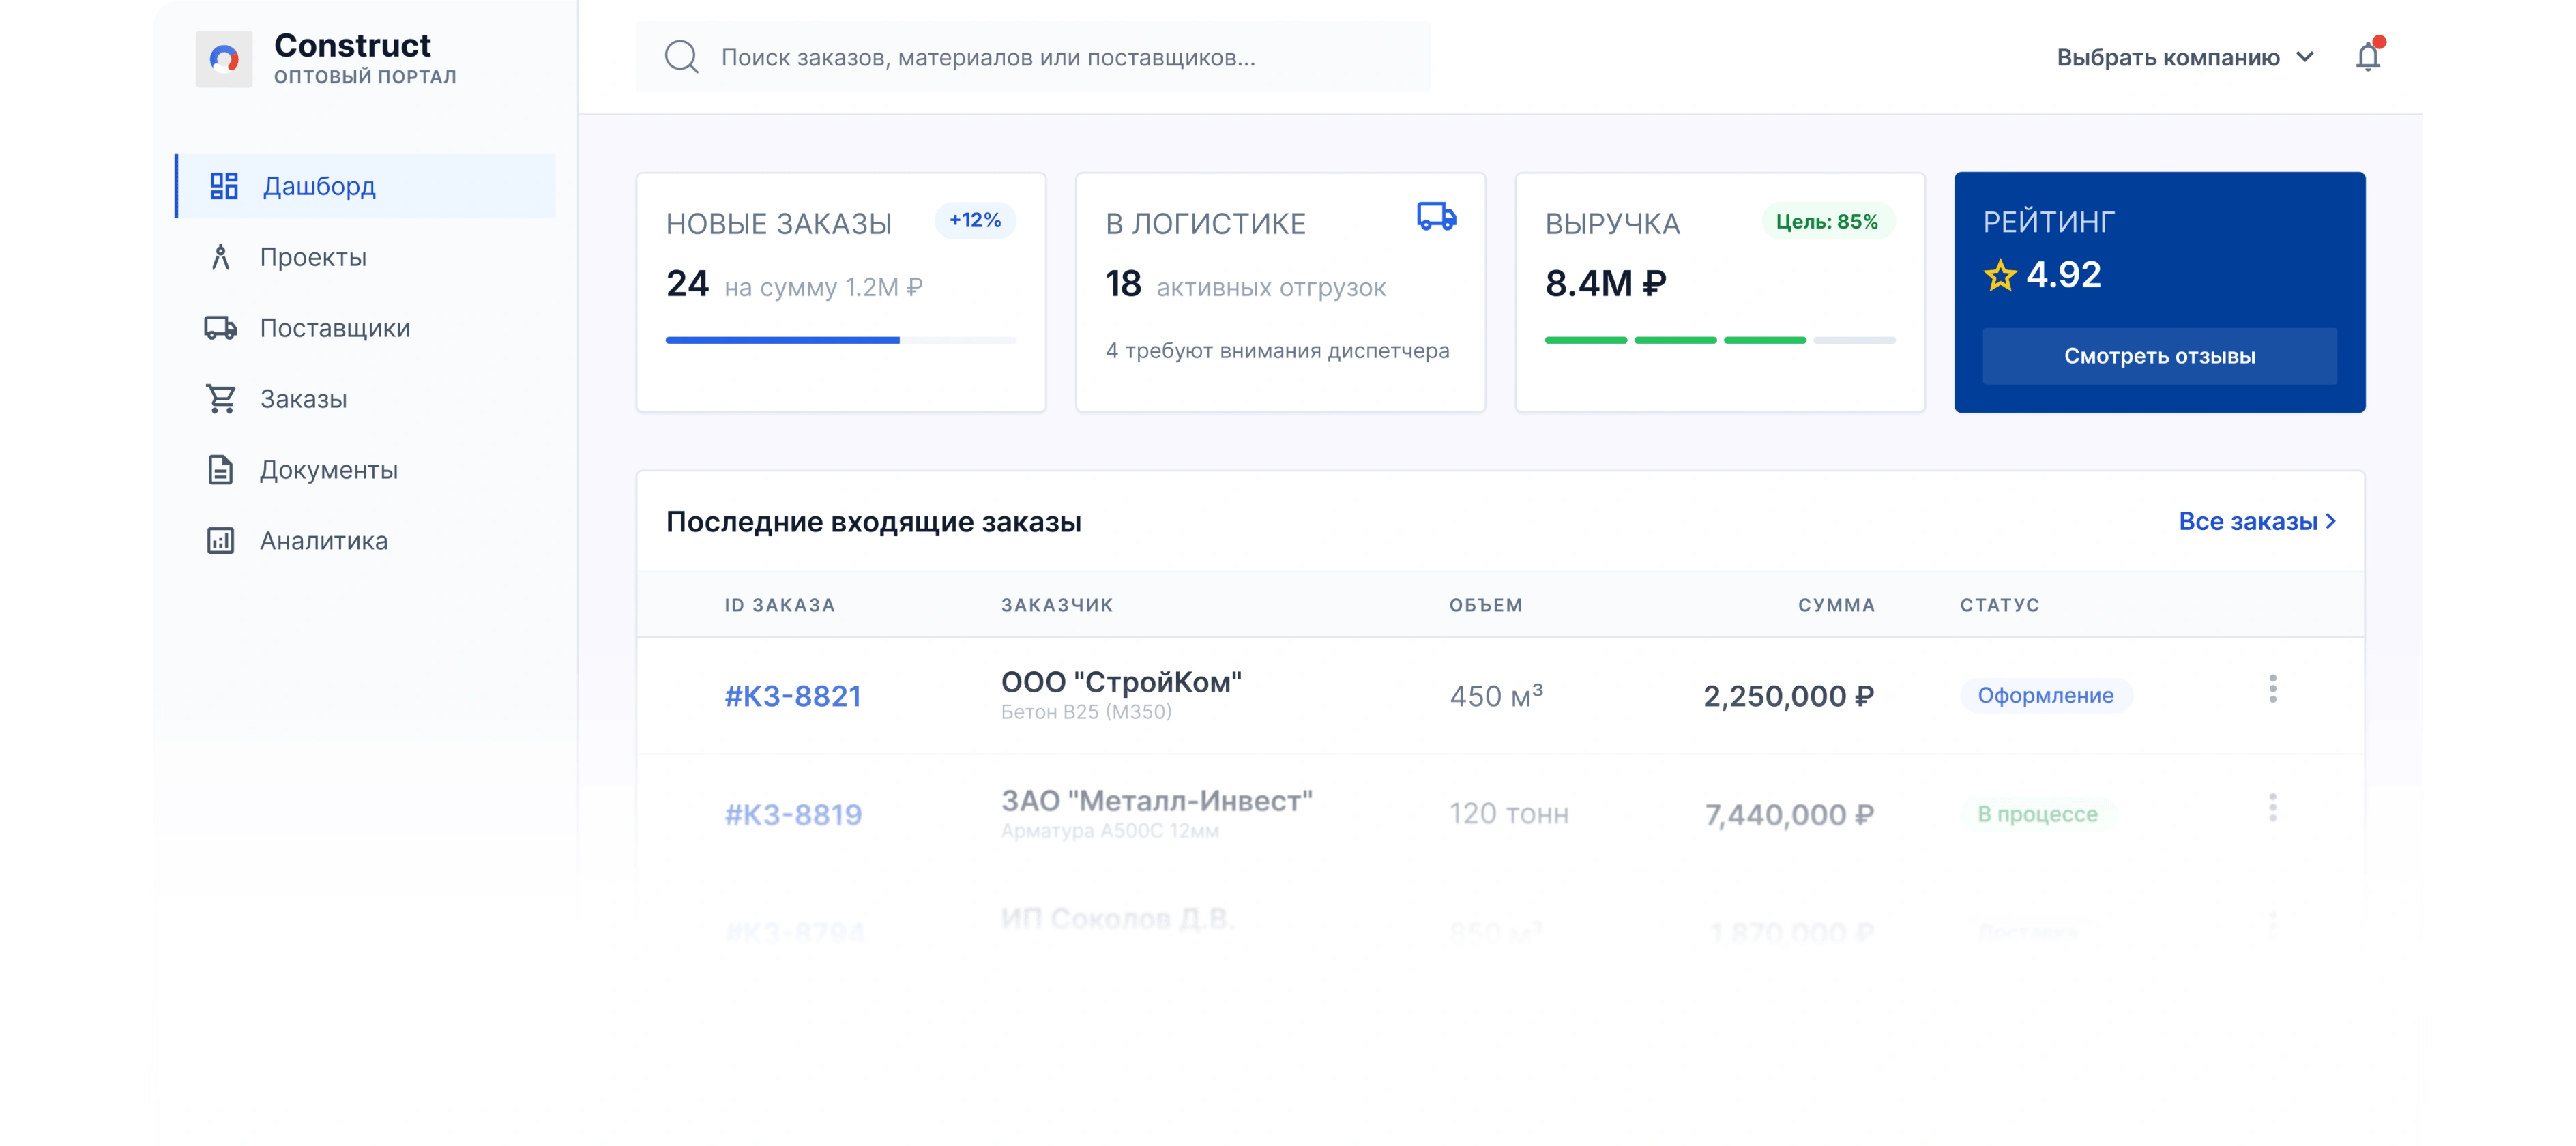
Task: Click rating value 4.92
Action: click(x=2063, y=275)
